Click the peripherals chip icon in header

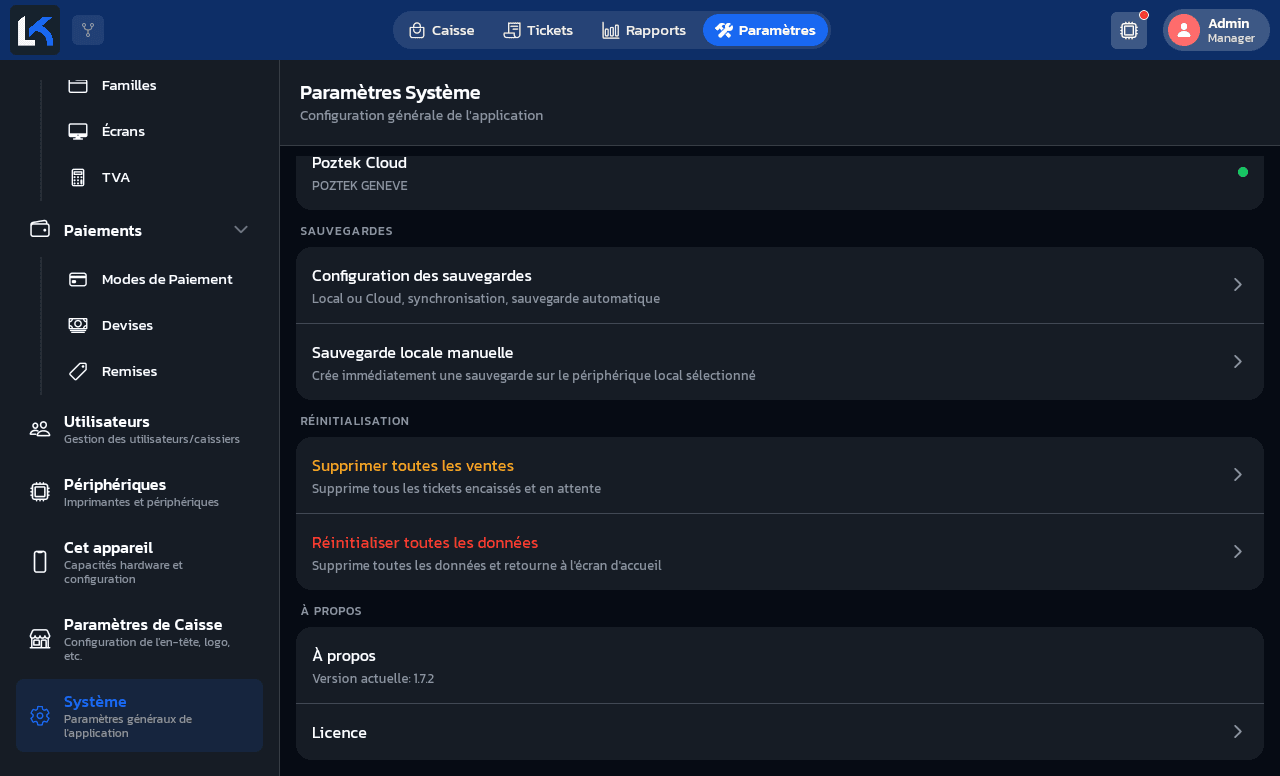coord(1129,30)
